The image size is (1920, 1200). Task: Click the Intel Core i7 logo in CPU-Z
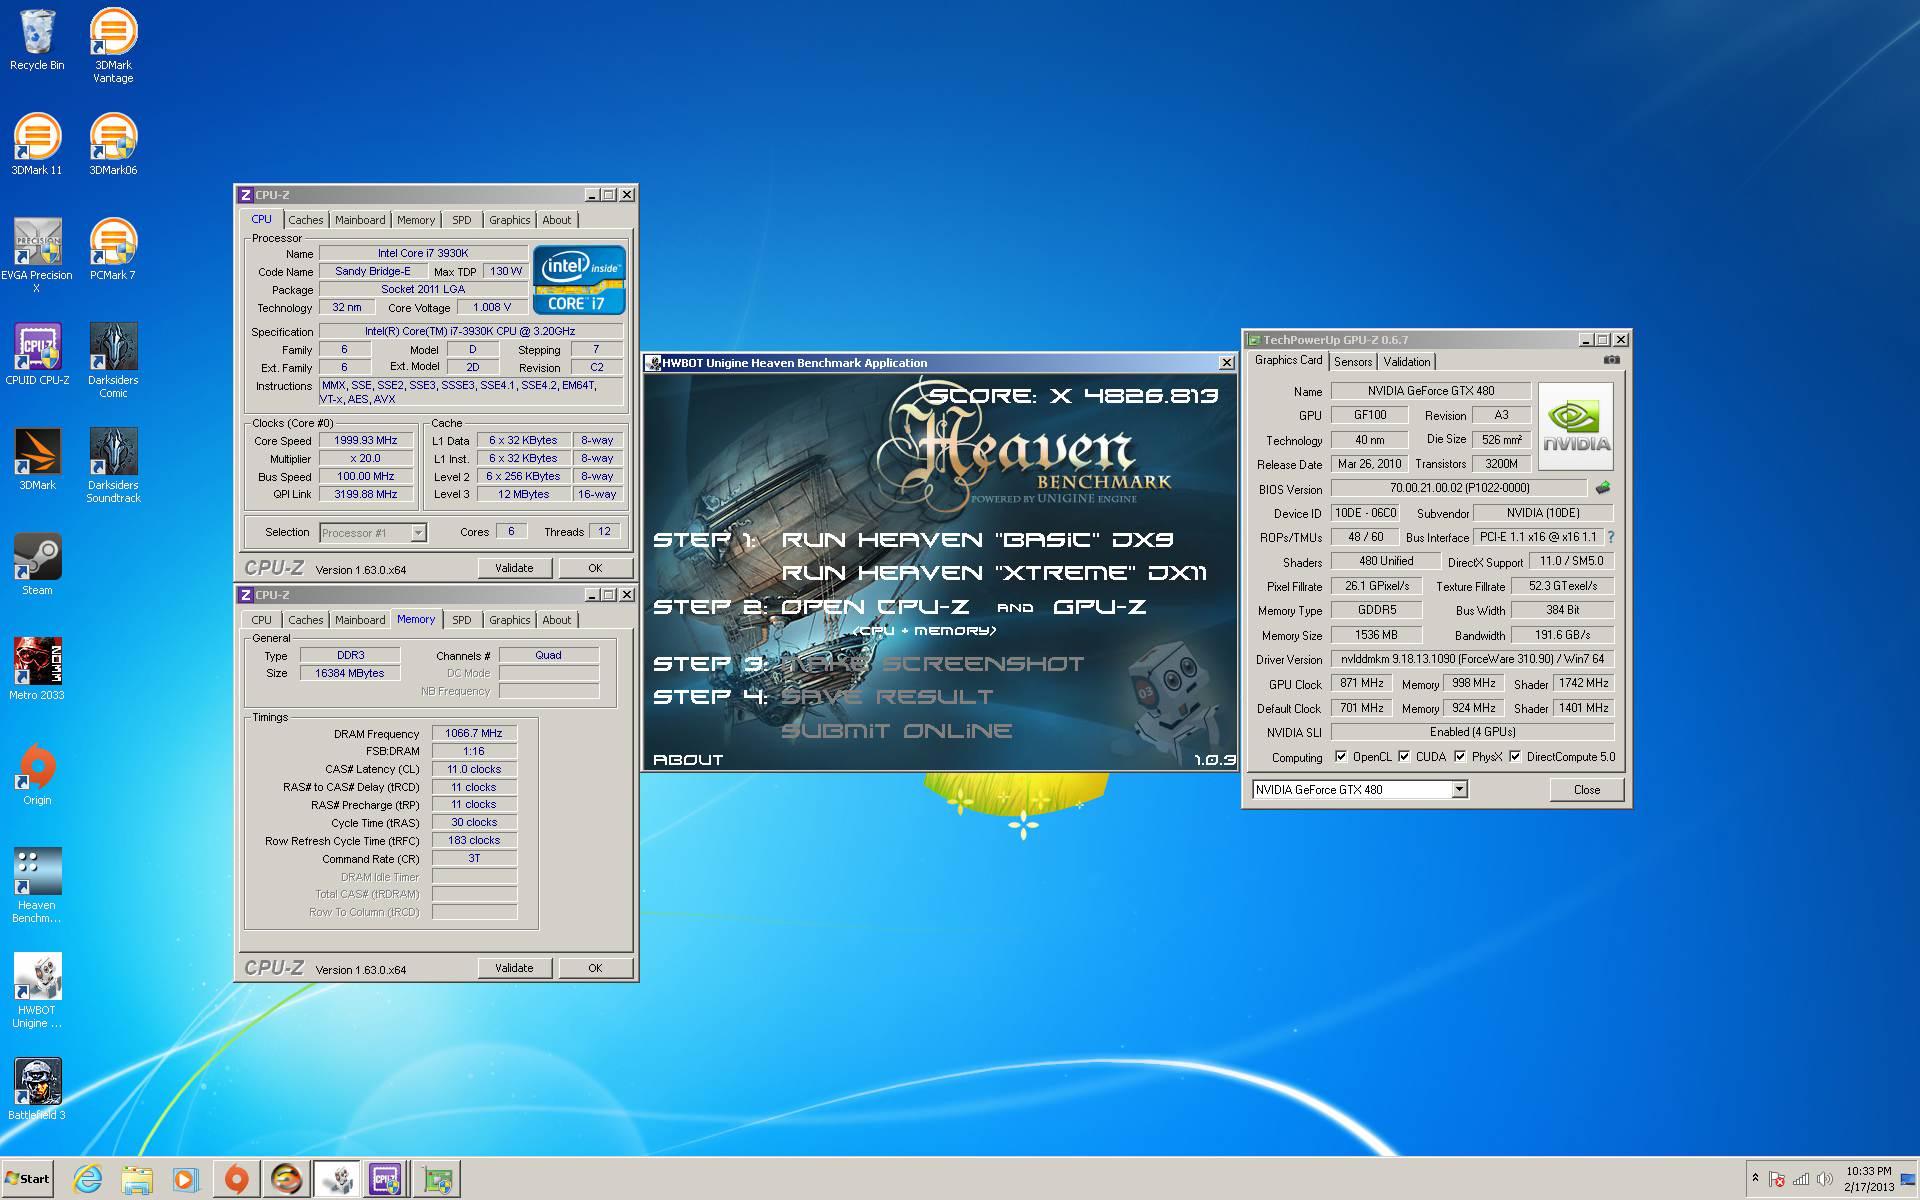[579, 280]
